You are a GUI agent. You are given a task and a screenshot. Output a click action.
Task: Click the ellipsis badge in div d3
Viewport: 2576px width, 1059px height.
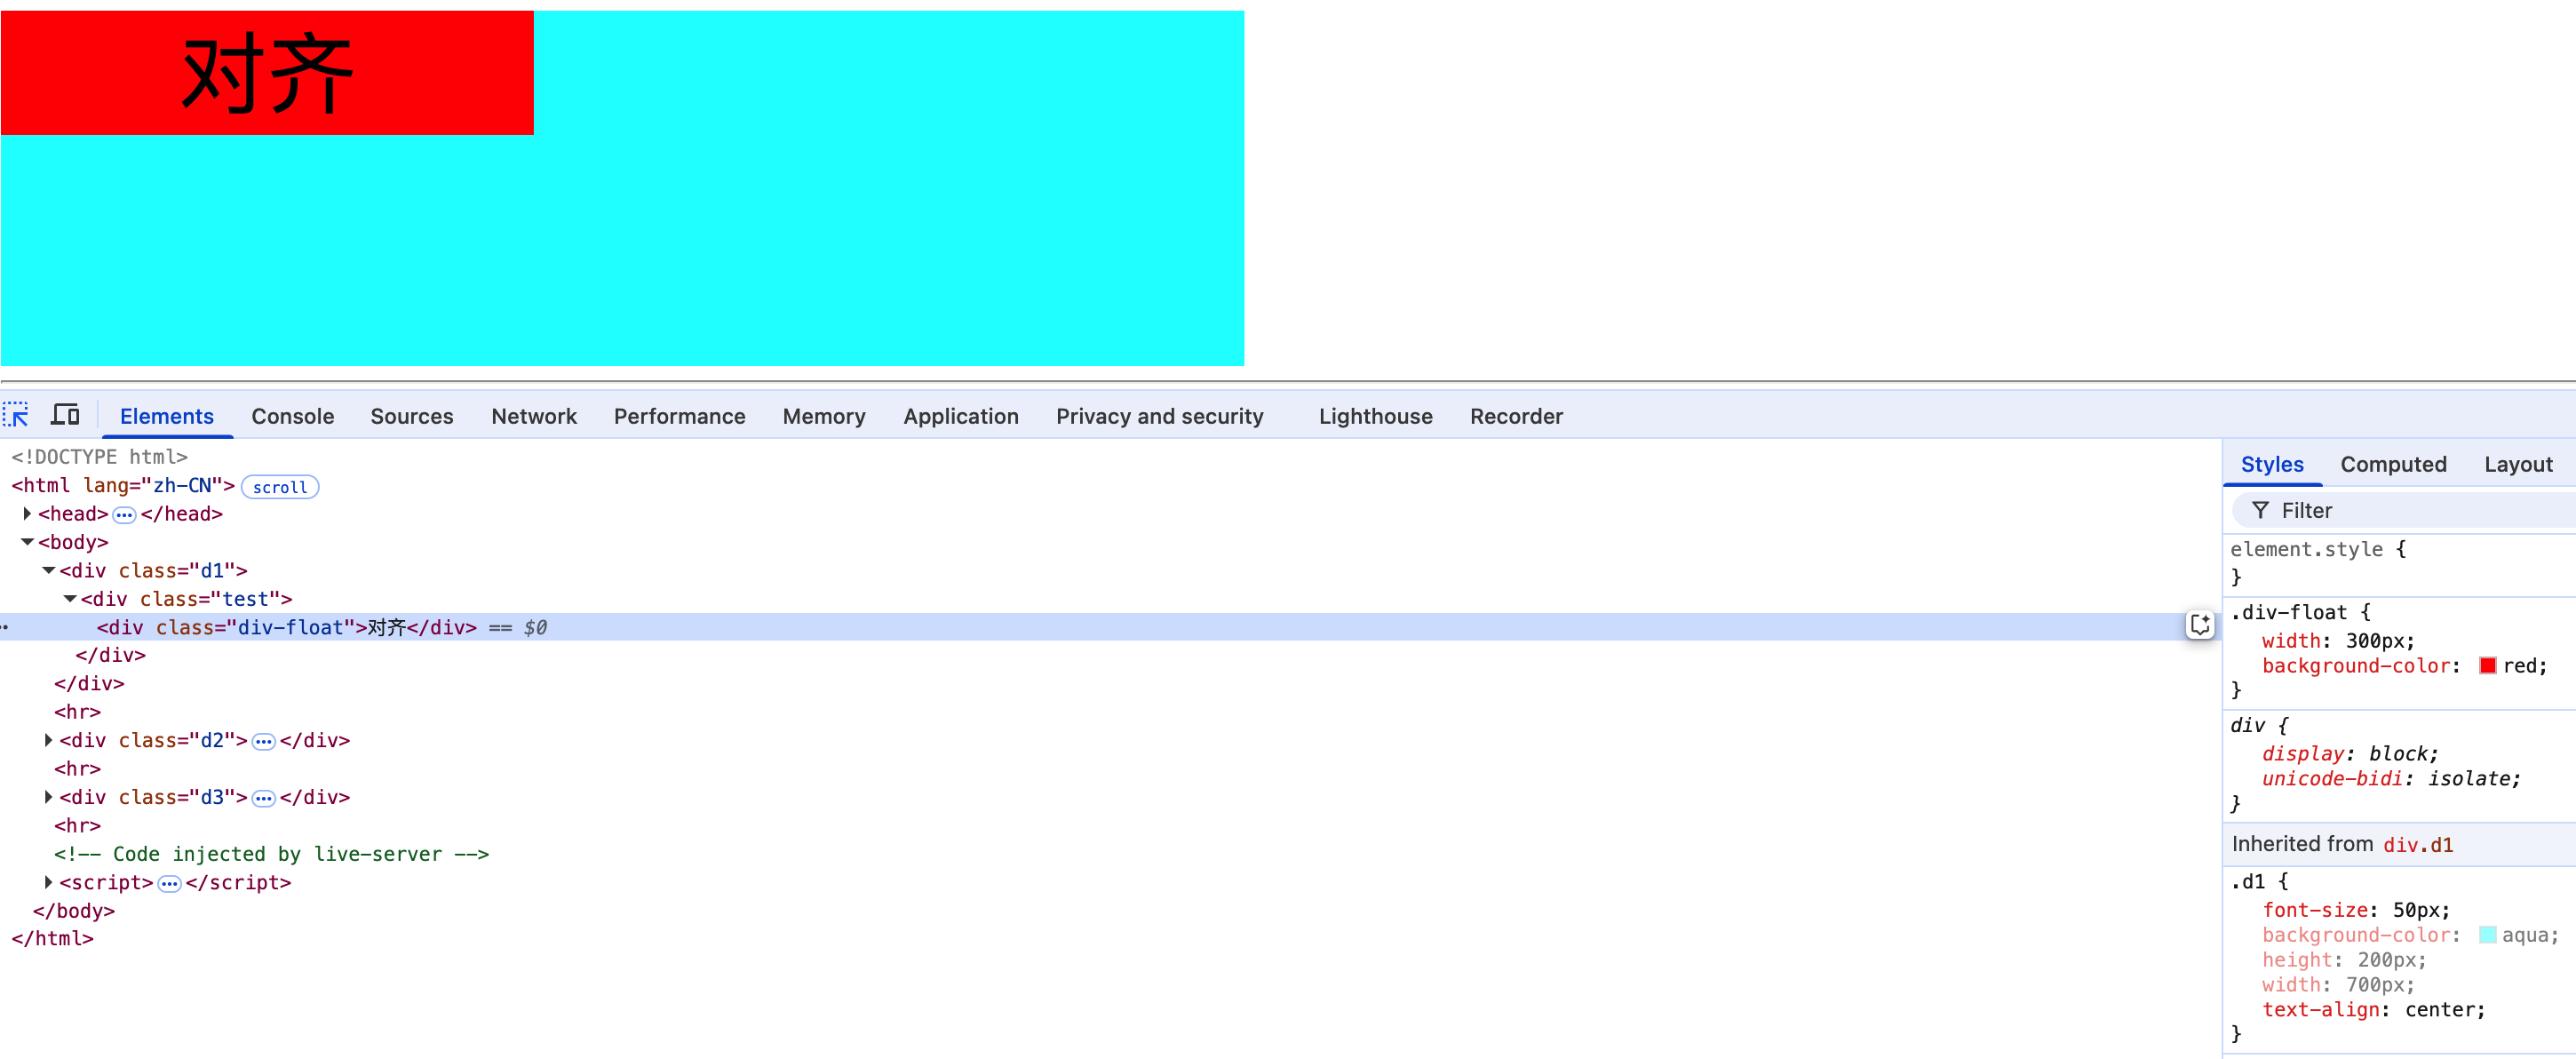click(263, 799)
